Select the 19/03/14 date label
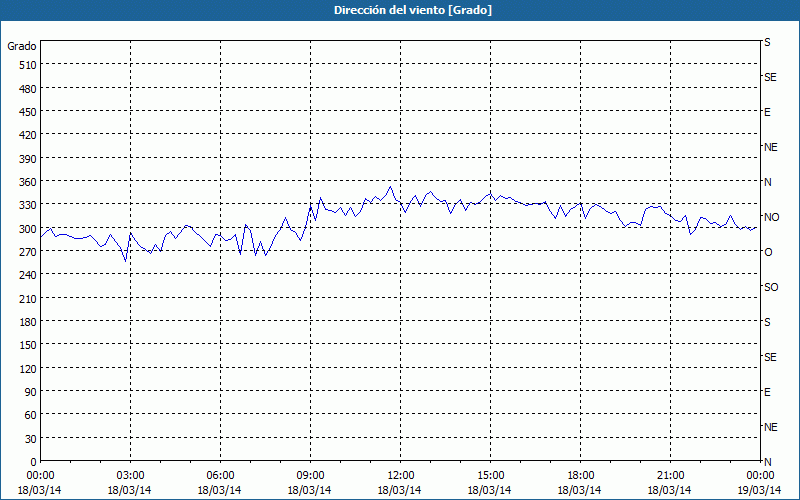800x500 pixels. click(x=760, y=490)
